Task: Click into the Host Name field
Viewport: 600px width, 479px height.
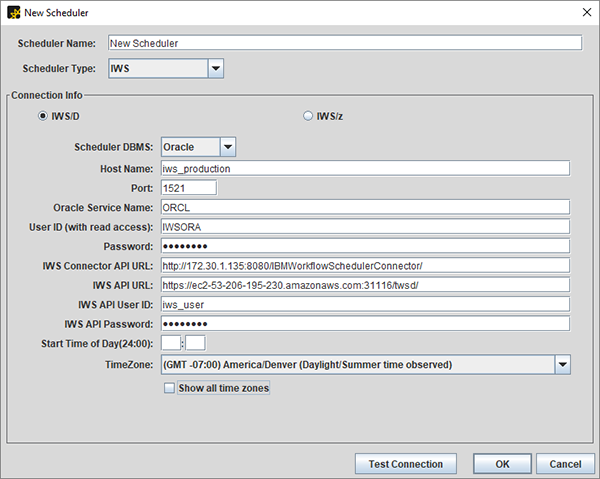Action: click(x=364, y=168)
